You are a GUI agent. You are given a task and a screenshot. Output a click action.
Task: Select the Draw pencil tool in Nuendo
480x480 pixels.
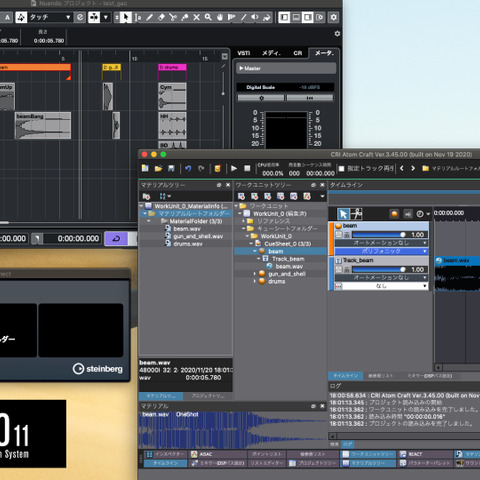(149, 17)
